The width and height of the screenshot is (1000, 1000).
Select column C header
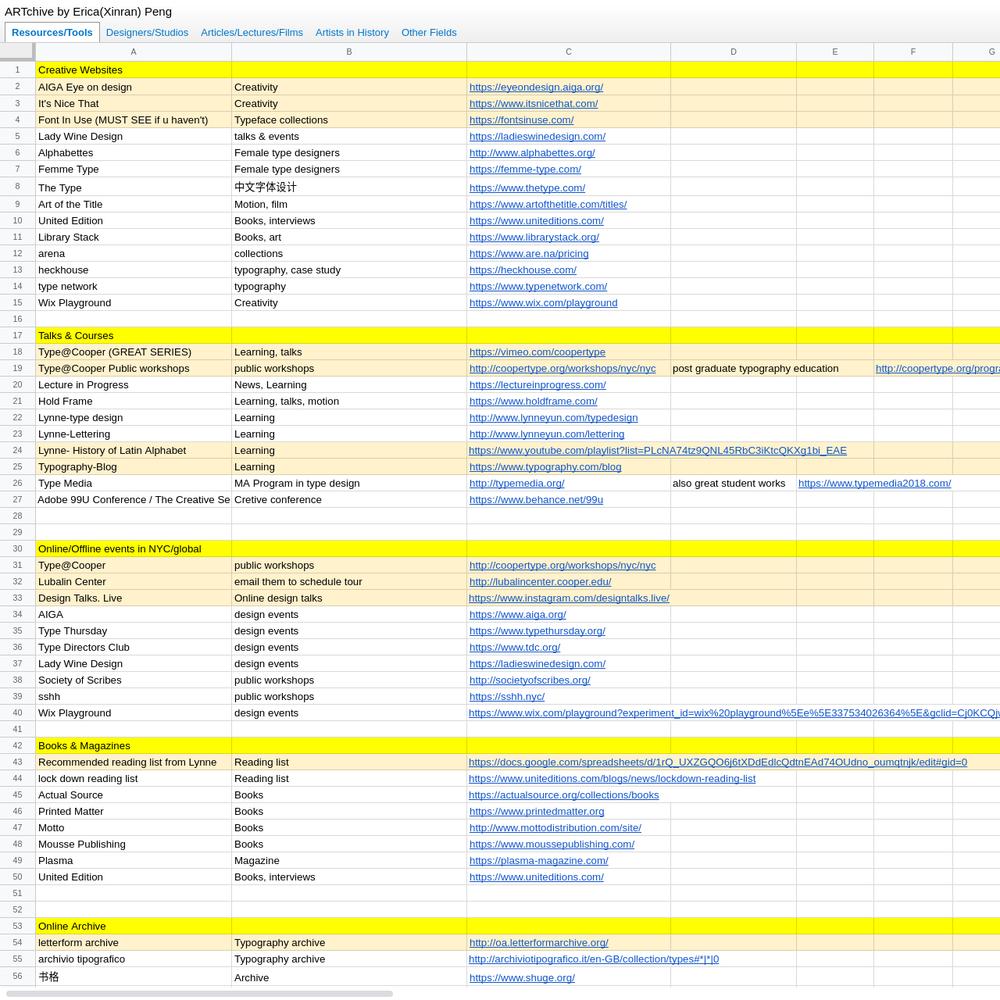coord(568,52)
